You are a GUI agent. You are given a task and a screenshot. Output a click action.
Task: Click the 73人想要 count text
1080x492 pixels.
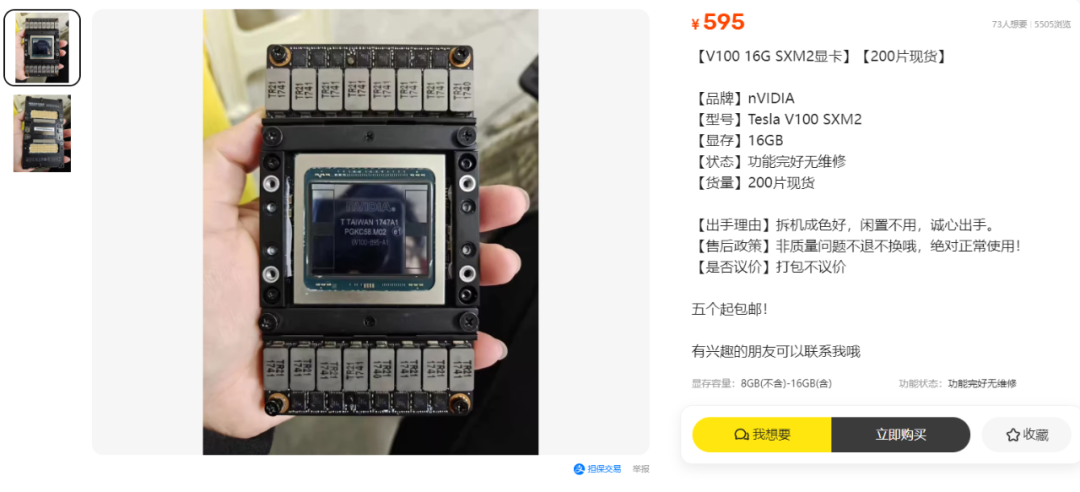point(1009,24)
